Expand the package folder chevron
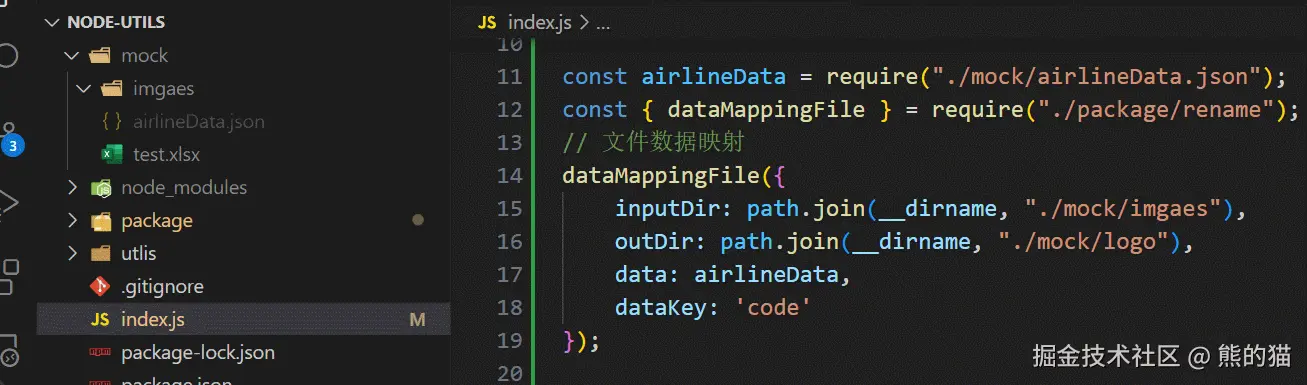This screenshot has width=1307, height=385. click(72, 220)
